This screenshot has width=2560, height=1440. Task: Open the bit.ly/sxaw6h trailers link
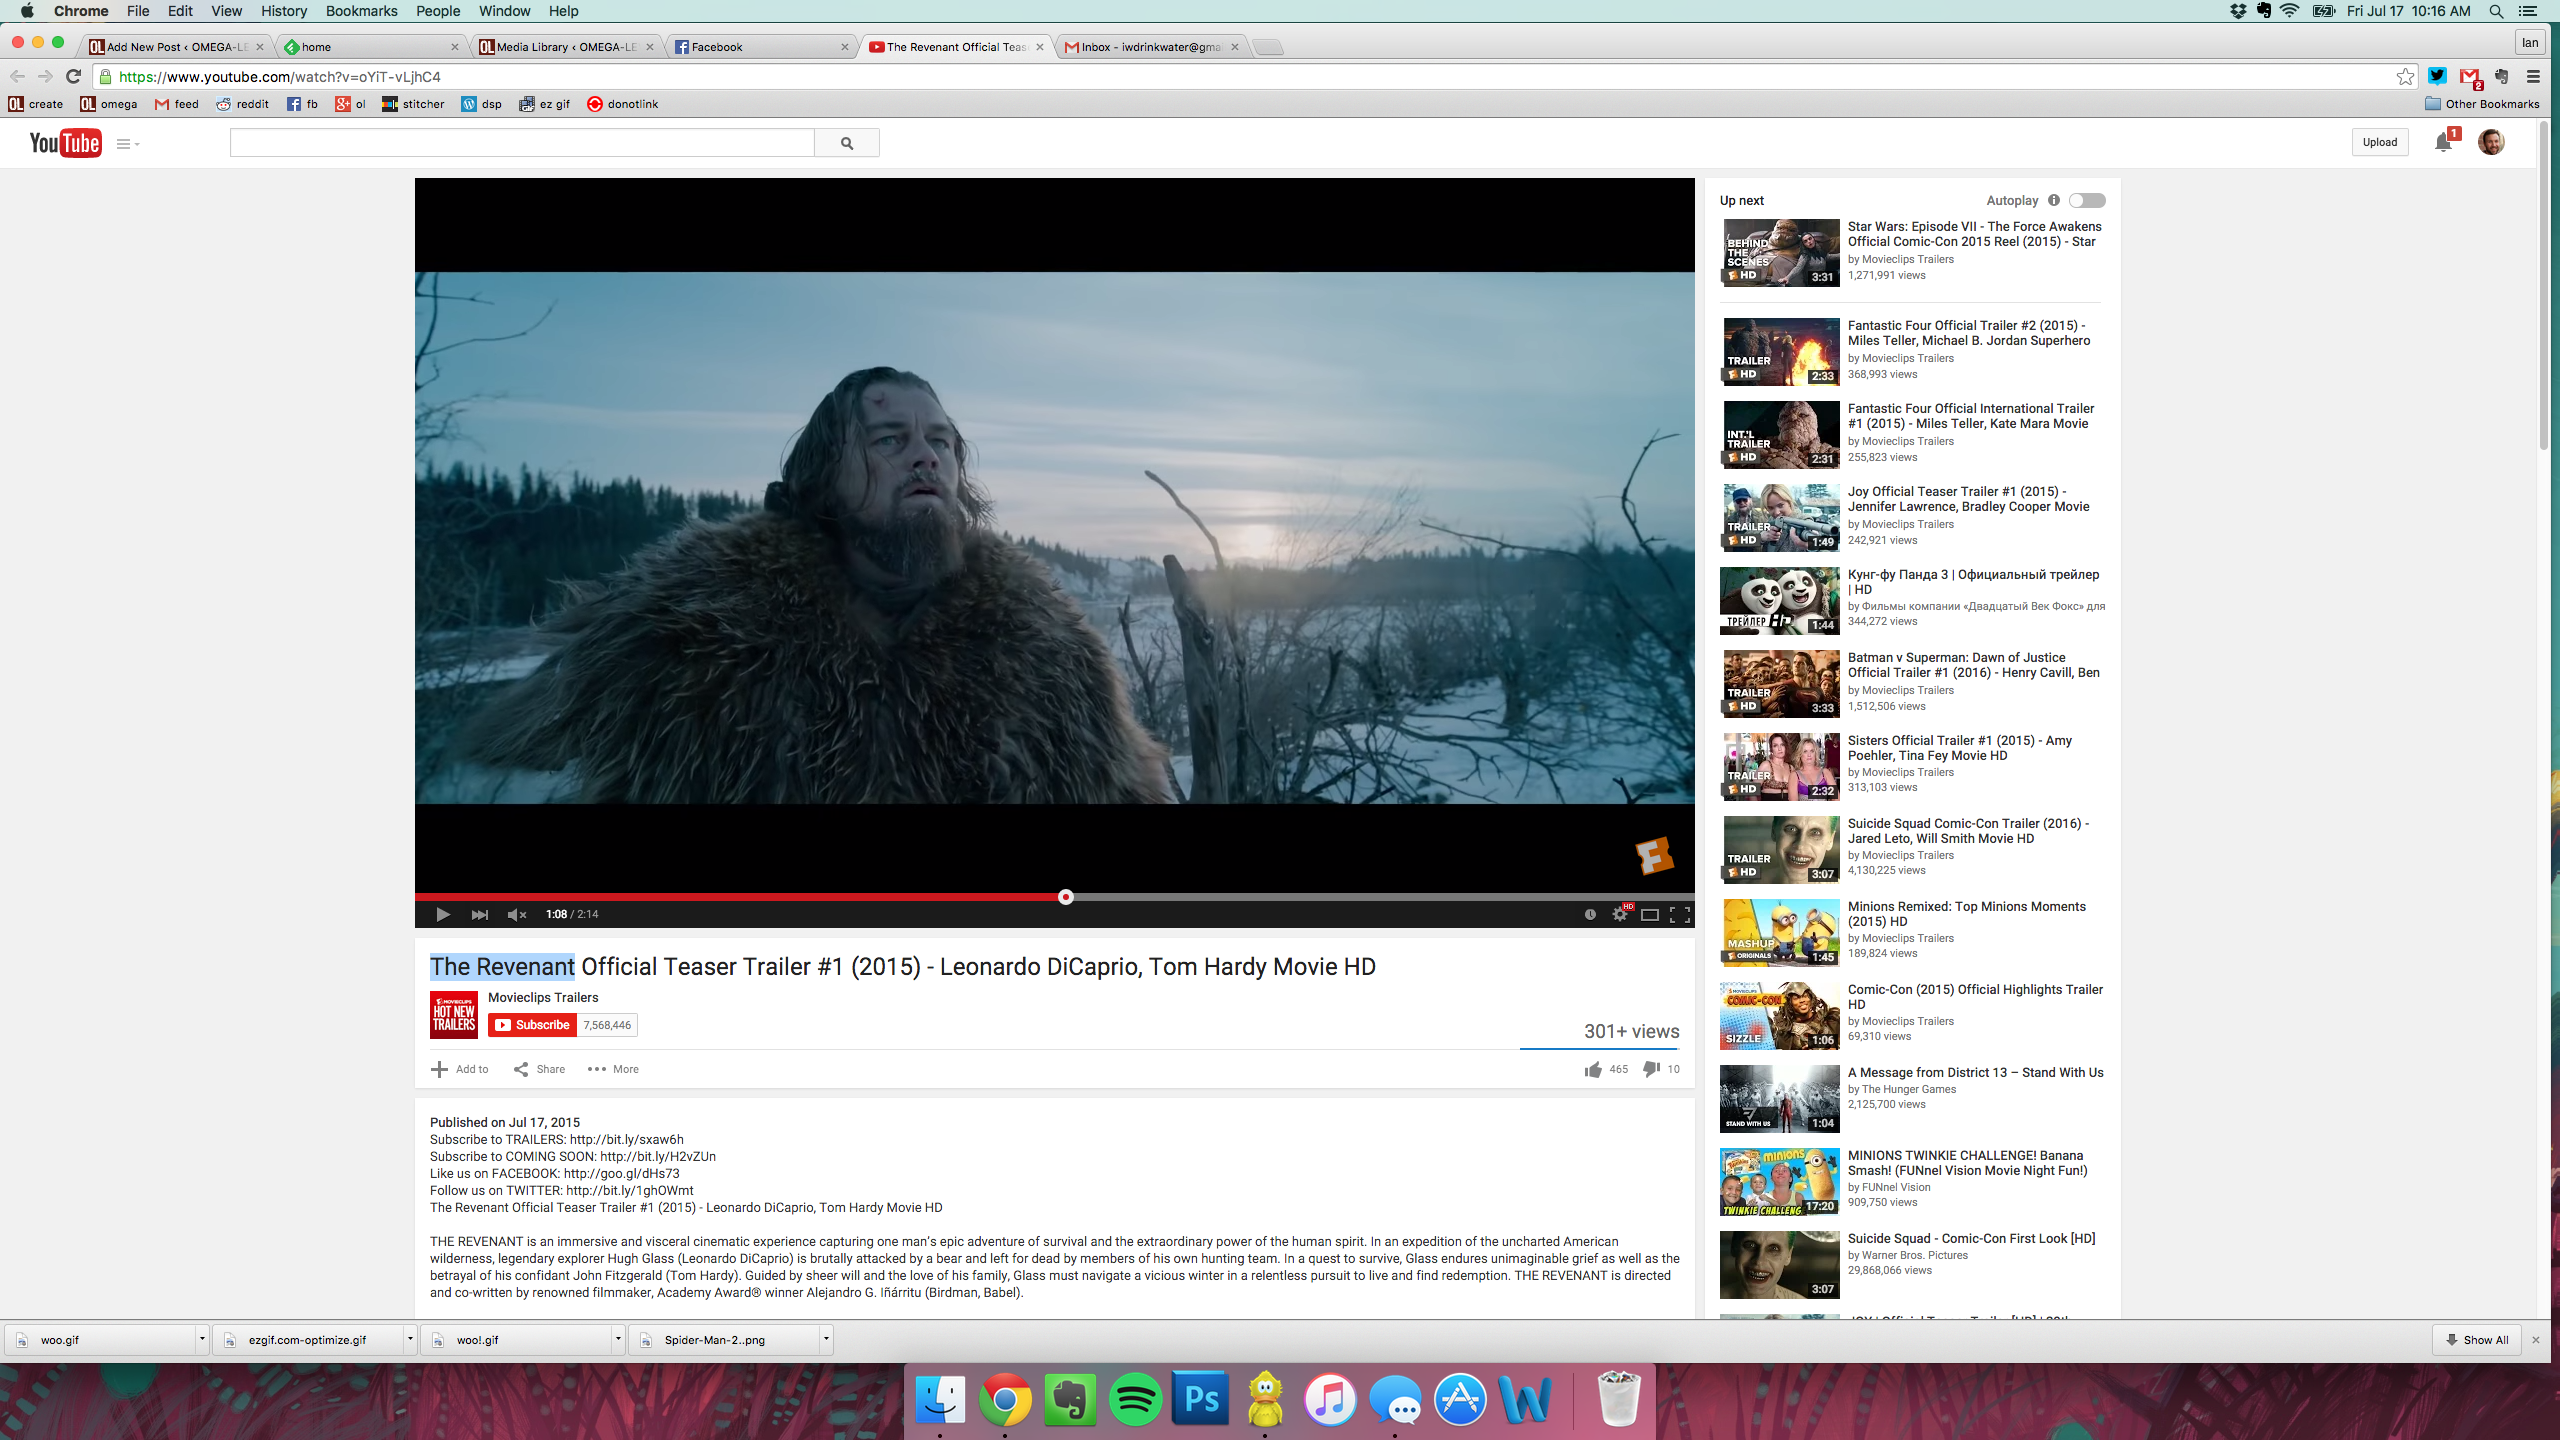coord(627,1139)
